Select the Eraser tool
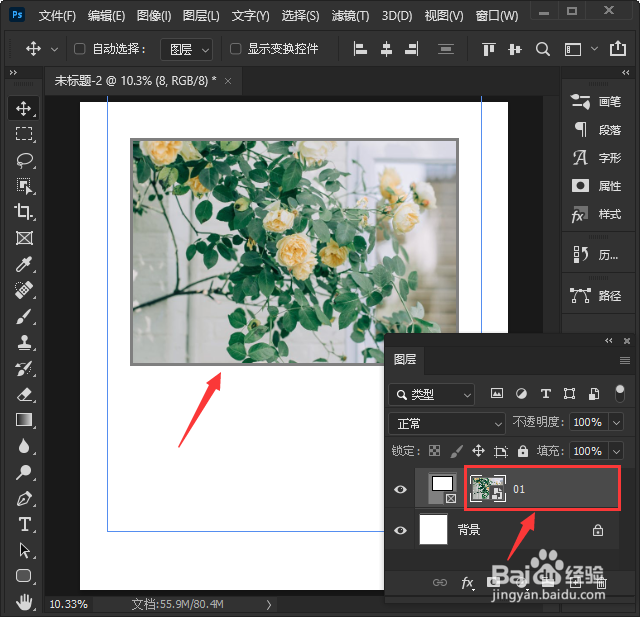The image size is (640, 617). [24, 395]
